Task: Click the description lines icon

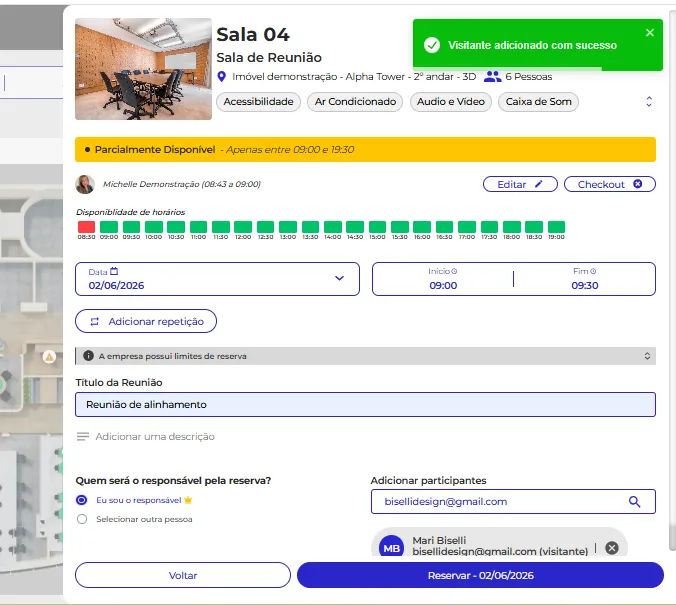Action: point(83,437)
